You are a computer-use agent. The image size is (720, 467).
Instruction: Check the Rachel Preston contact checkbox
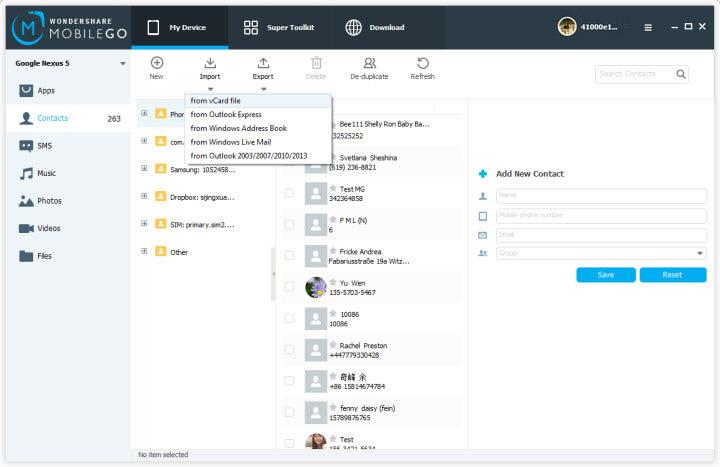click(289, 349)
